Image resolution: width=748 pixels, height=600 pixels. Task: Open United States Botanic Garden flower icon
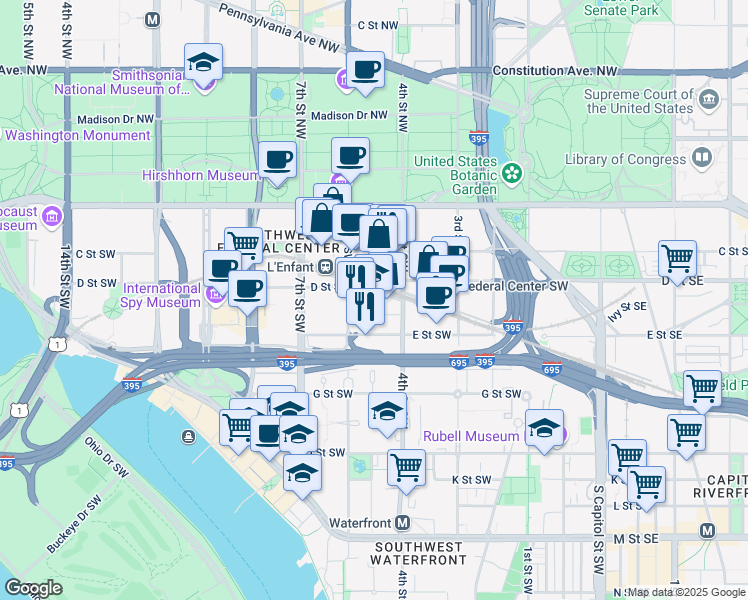point(511,173)
